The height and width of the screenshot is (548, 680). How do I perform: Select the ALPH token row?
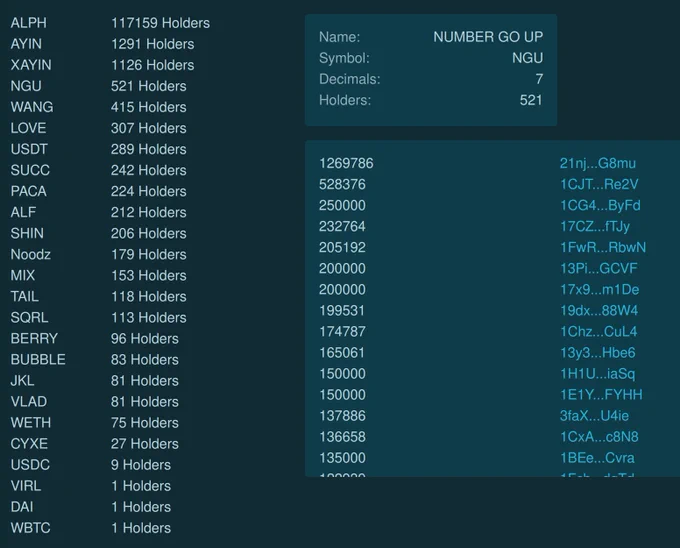(x=110, y=23)
